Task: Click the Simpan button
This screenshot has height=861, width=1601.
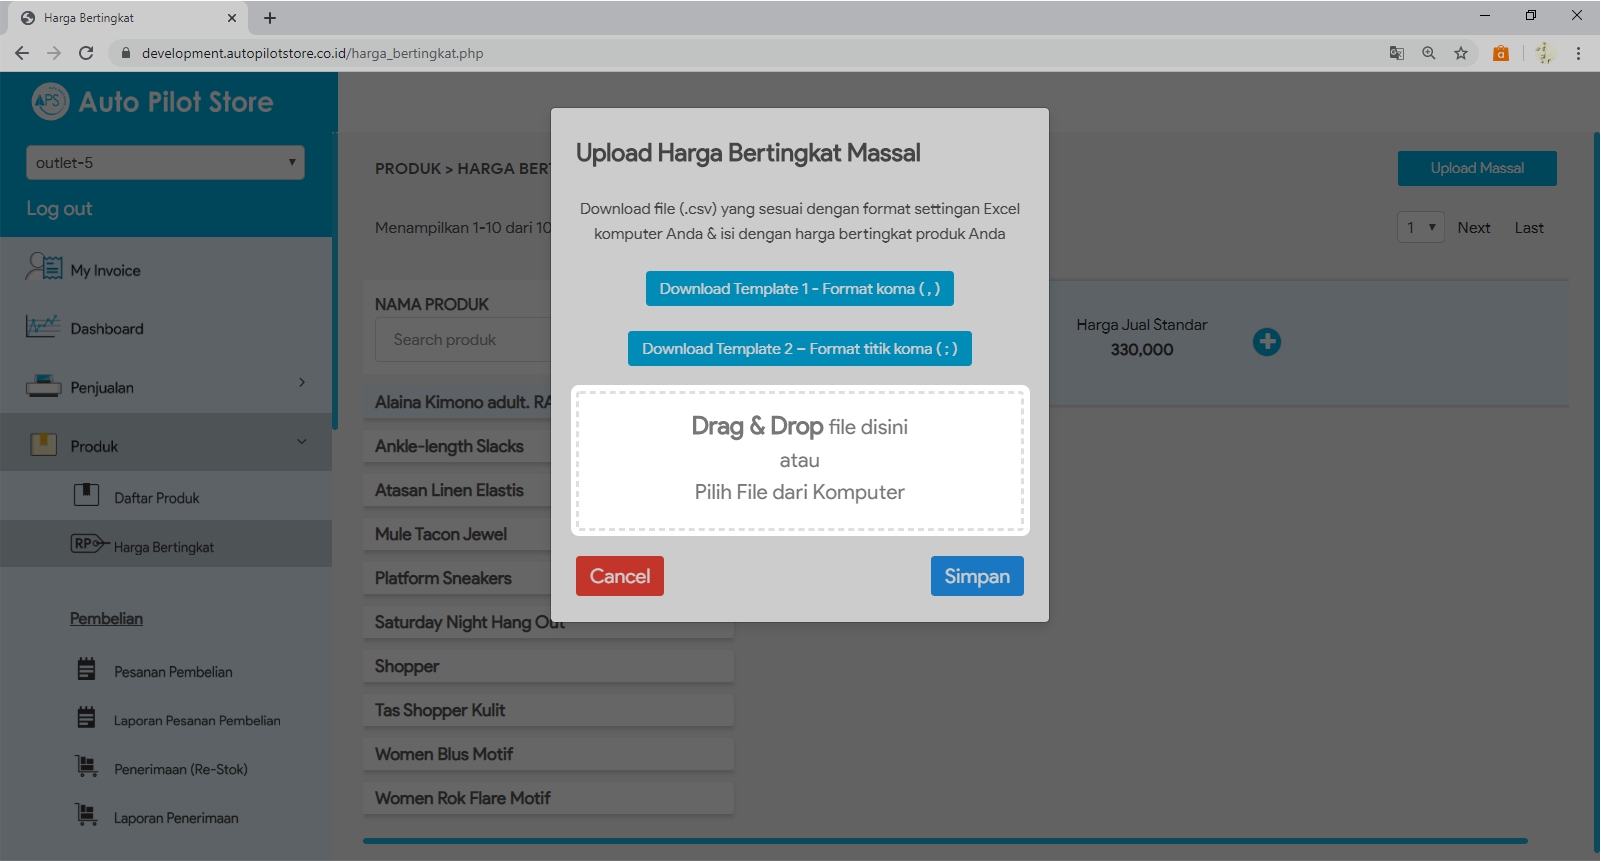Action: pos(976,576)
